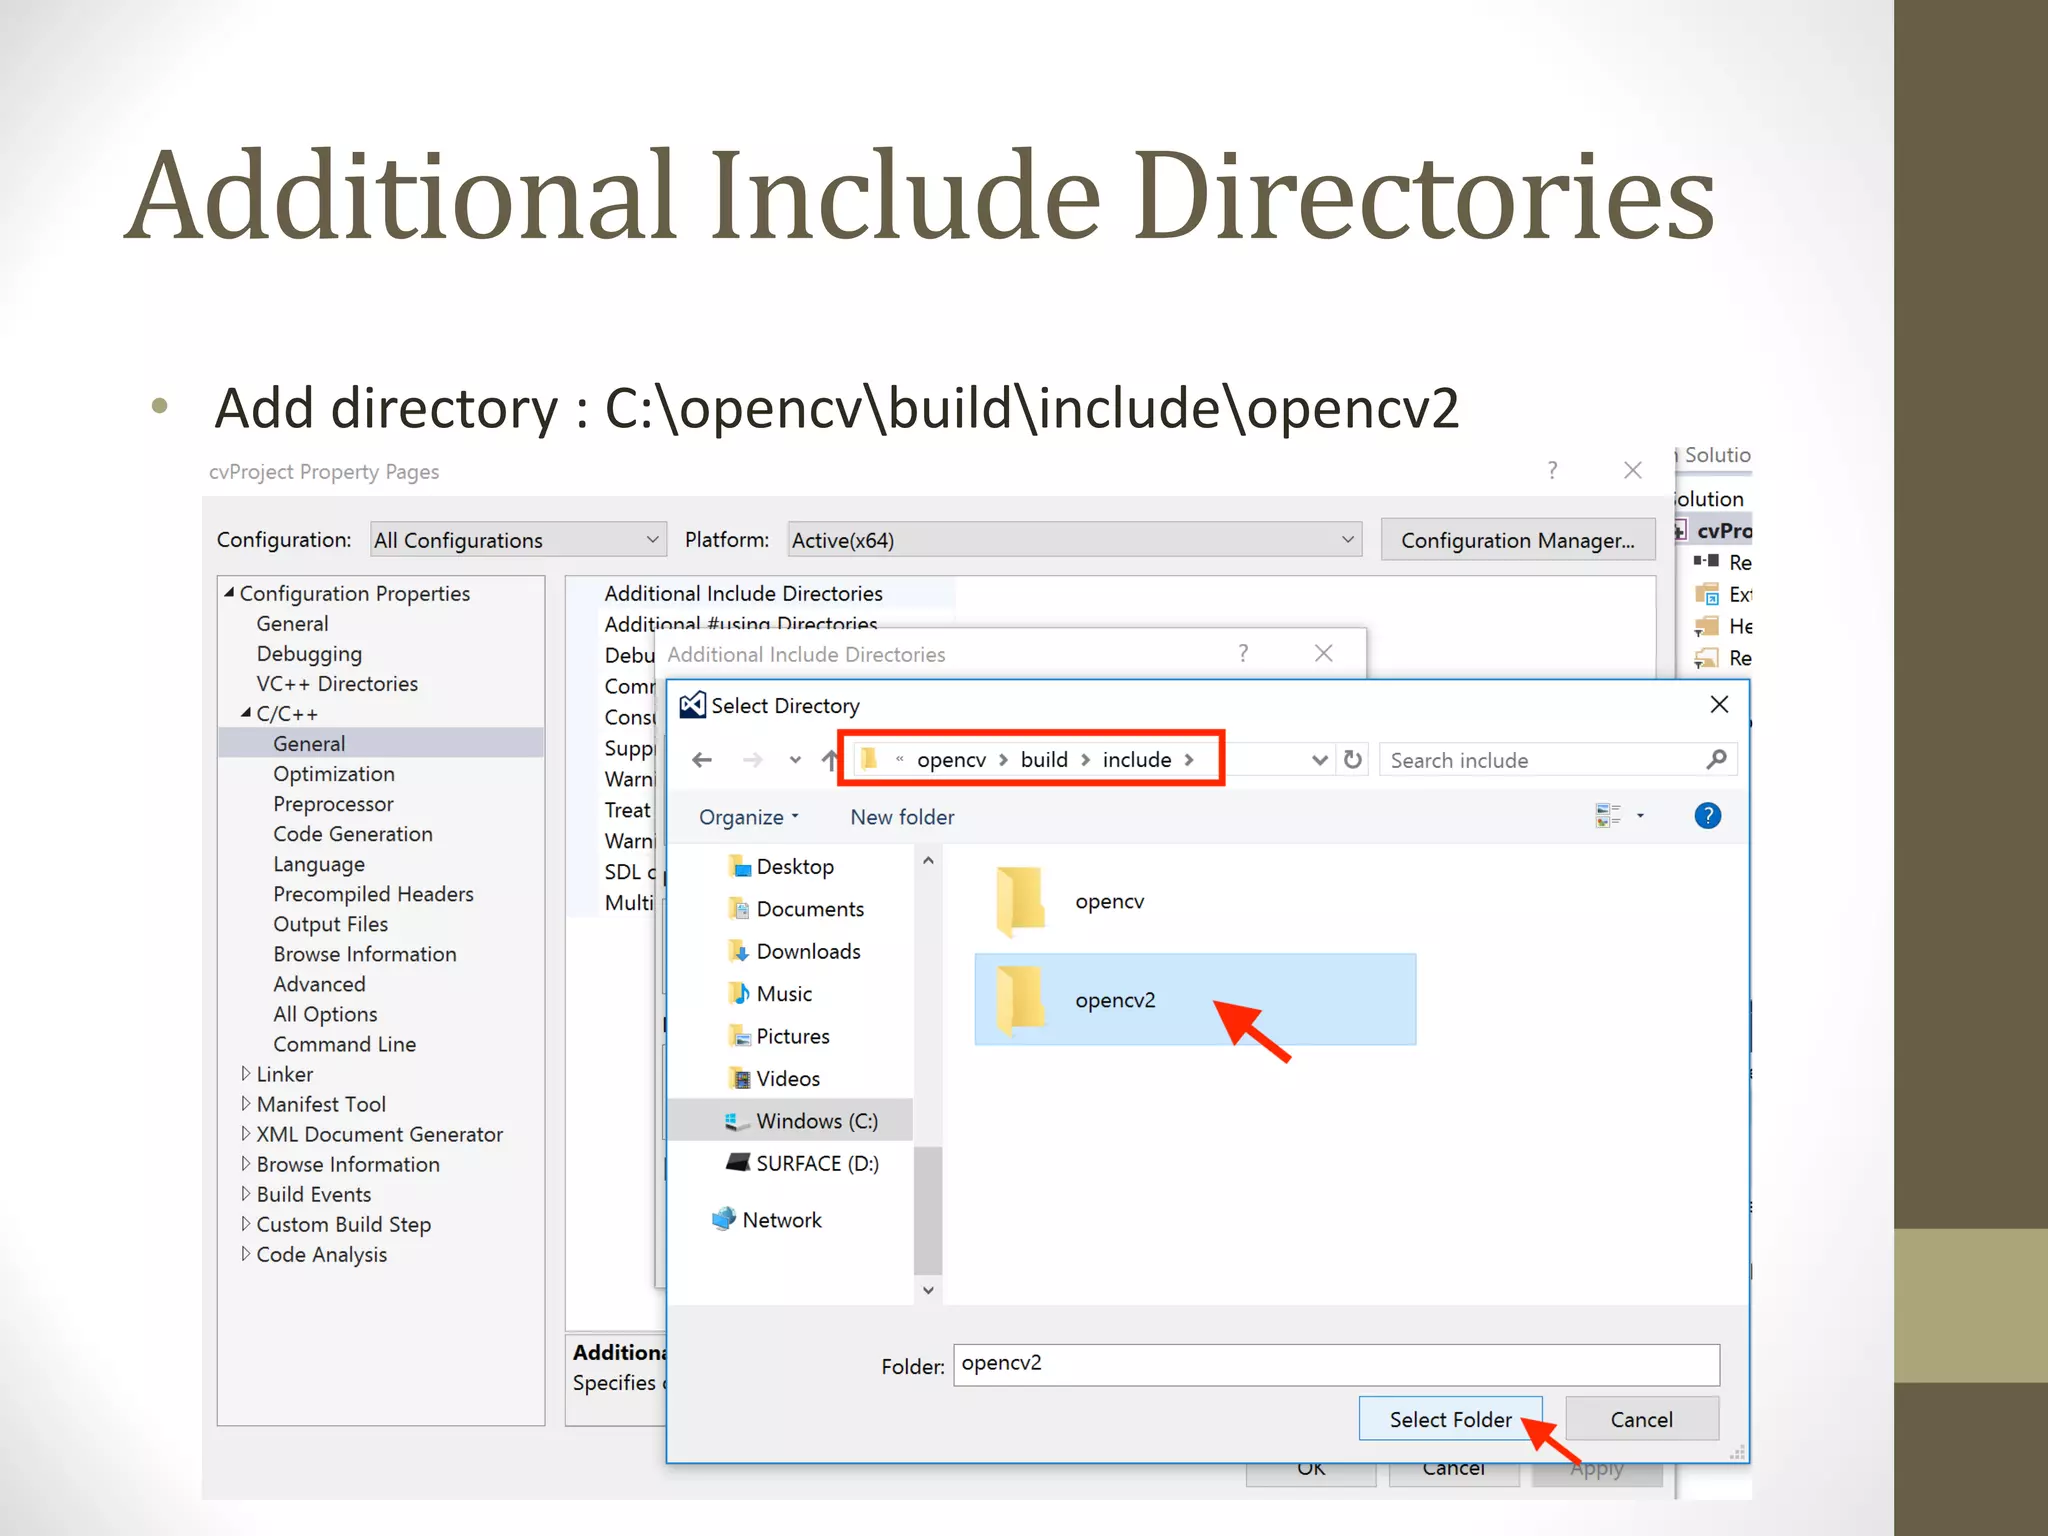Open the view options icon

point(1608,816)
